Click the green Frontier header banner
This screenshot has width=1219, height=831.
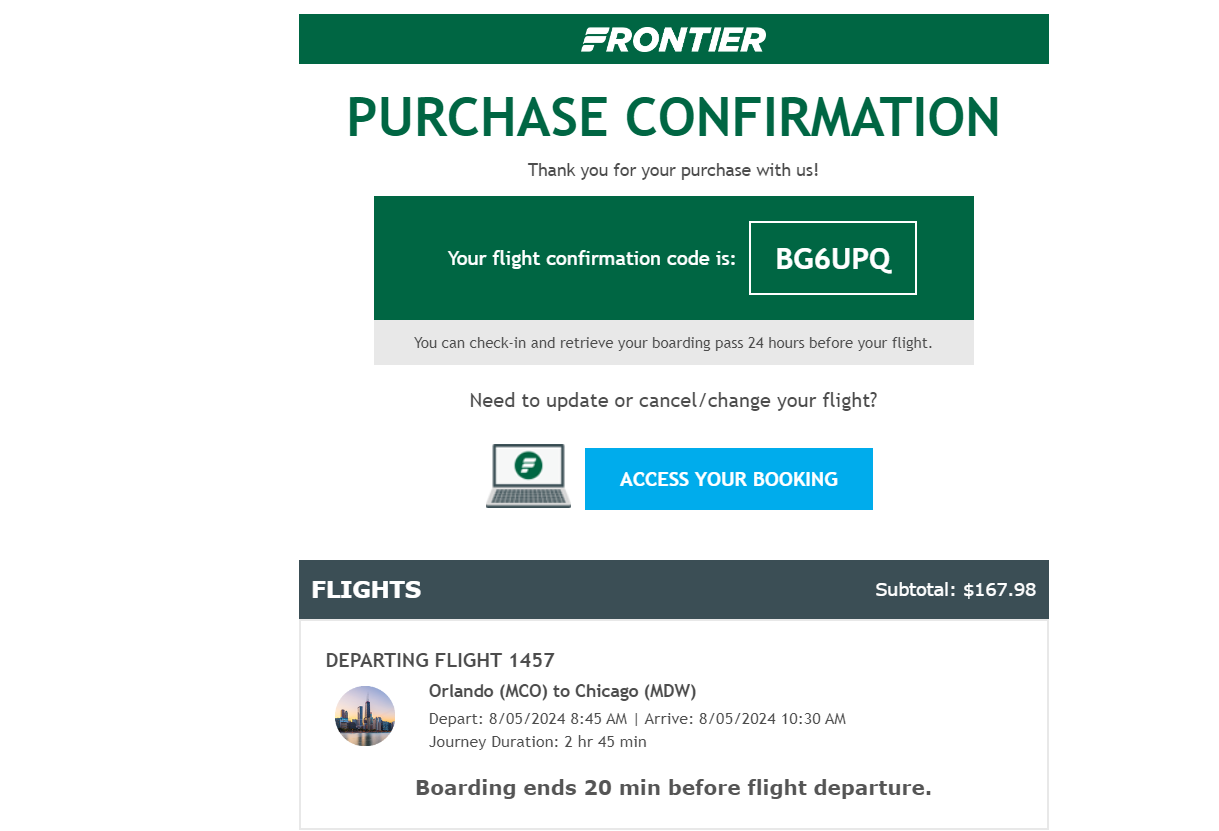click(674, 39)
